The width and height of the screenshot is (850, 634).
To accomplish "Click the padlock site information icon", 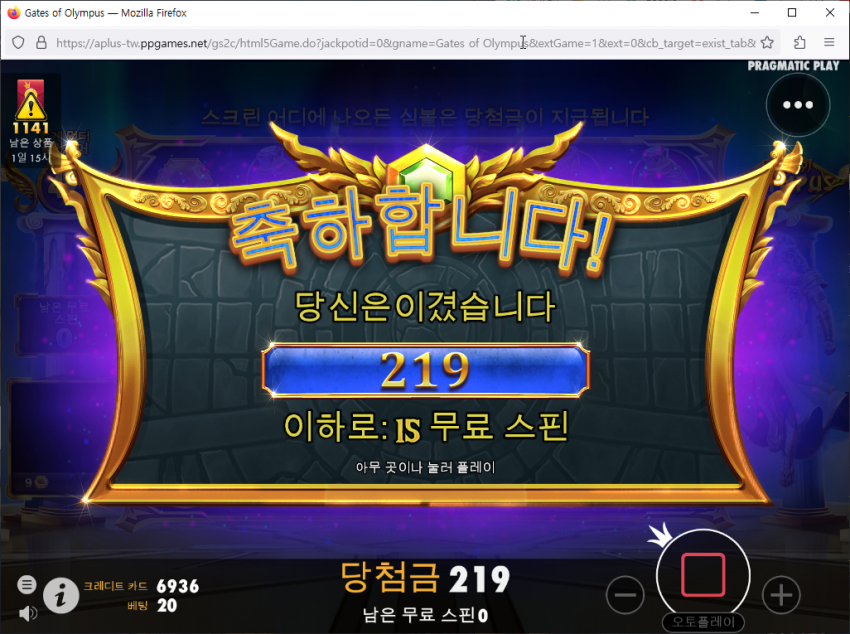I will [41, 42].
